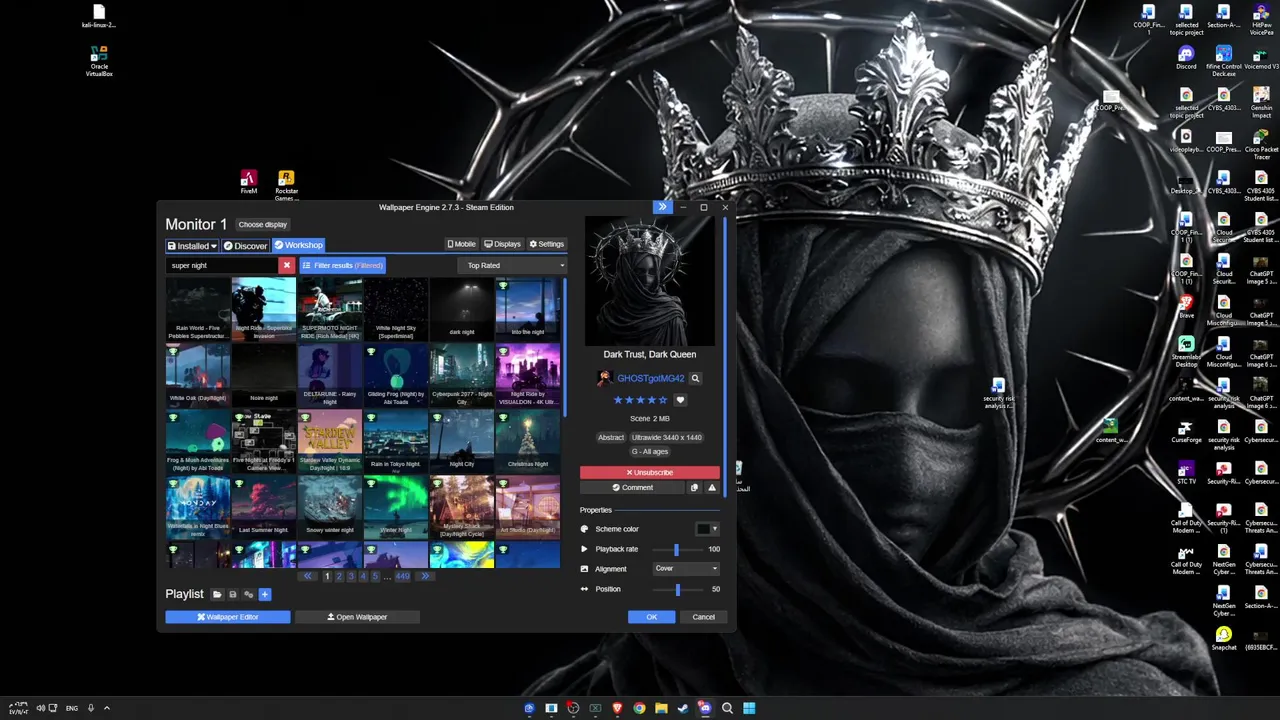1280x720 pixels.
Task: Open the Settings section
Action: tap(546, 244)
